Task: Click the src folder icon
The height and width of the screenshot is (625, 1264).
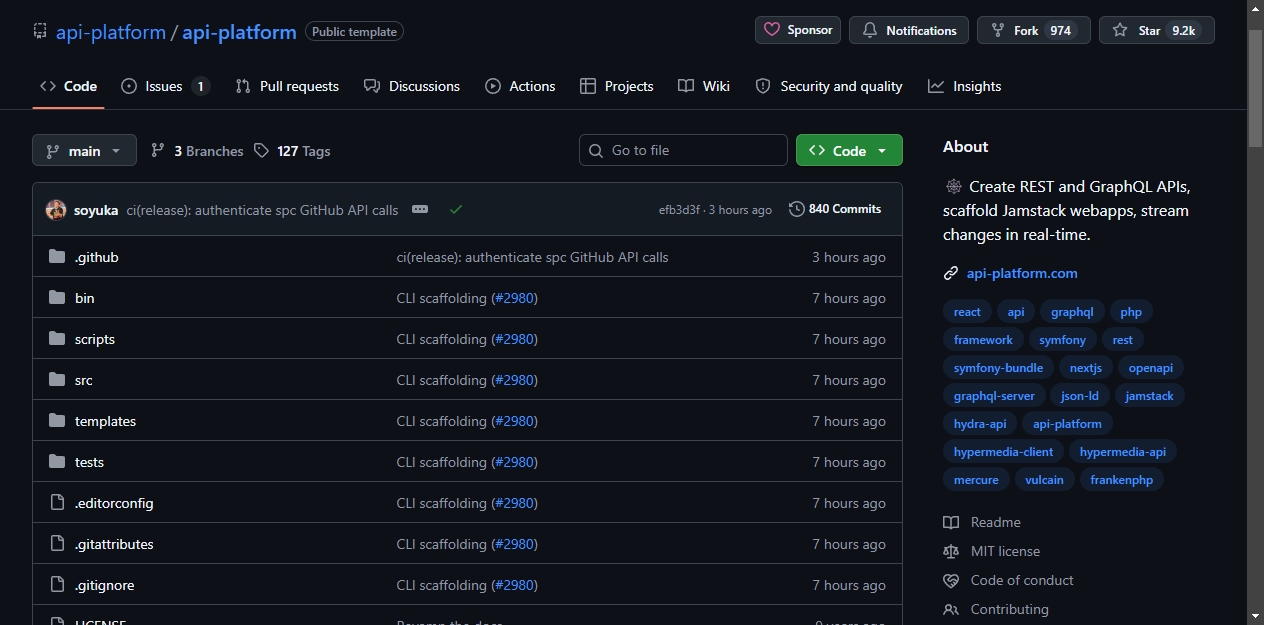Action: [57, 380]
